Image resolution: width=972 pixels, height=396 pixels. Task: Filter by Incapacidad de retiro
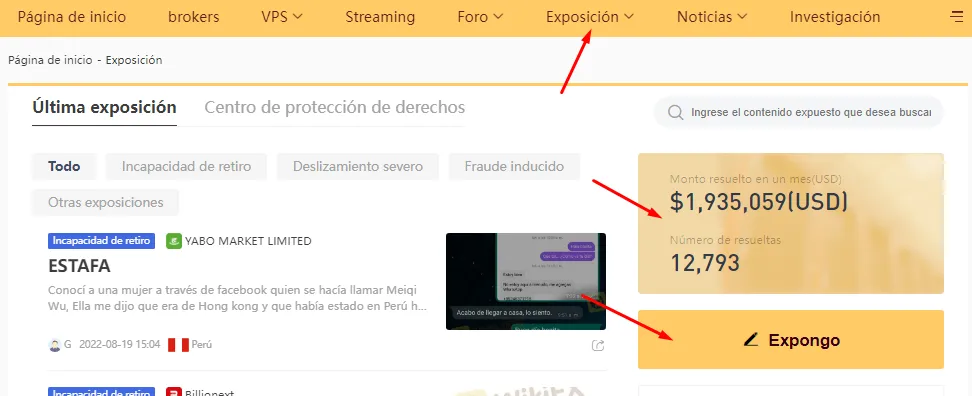[x=187, y=167]
